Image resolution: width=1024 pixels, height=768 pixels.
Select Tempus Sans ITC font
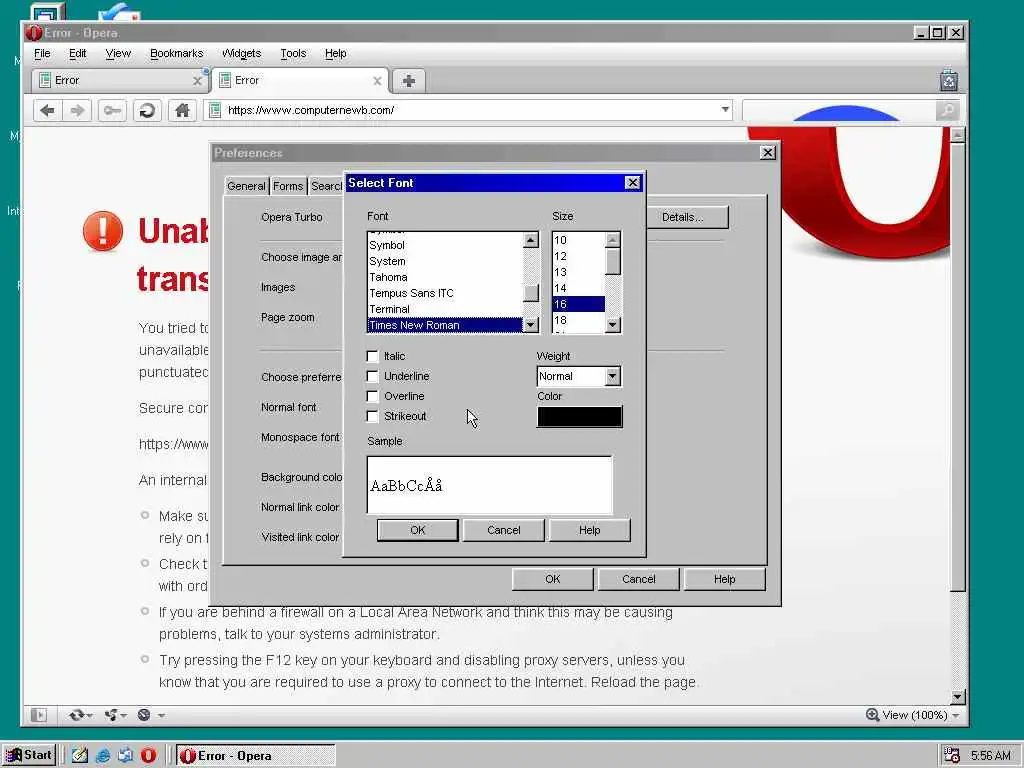pyautogui.click(x=445, y=293)
